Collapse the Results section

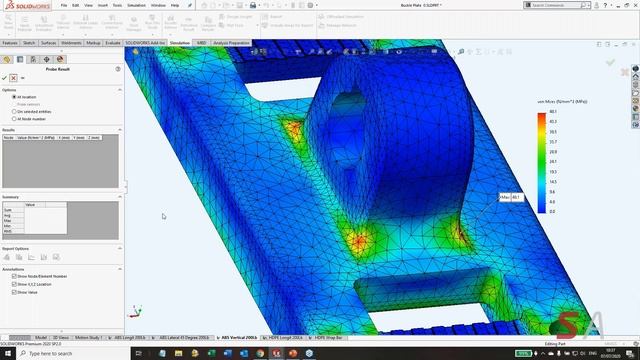coord(120,130)
